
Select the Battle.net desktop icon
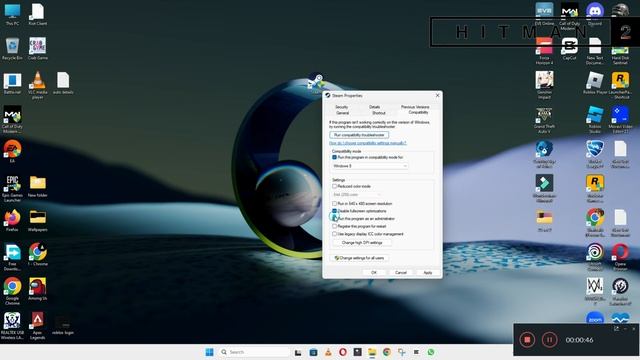coord(12,84)
